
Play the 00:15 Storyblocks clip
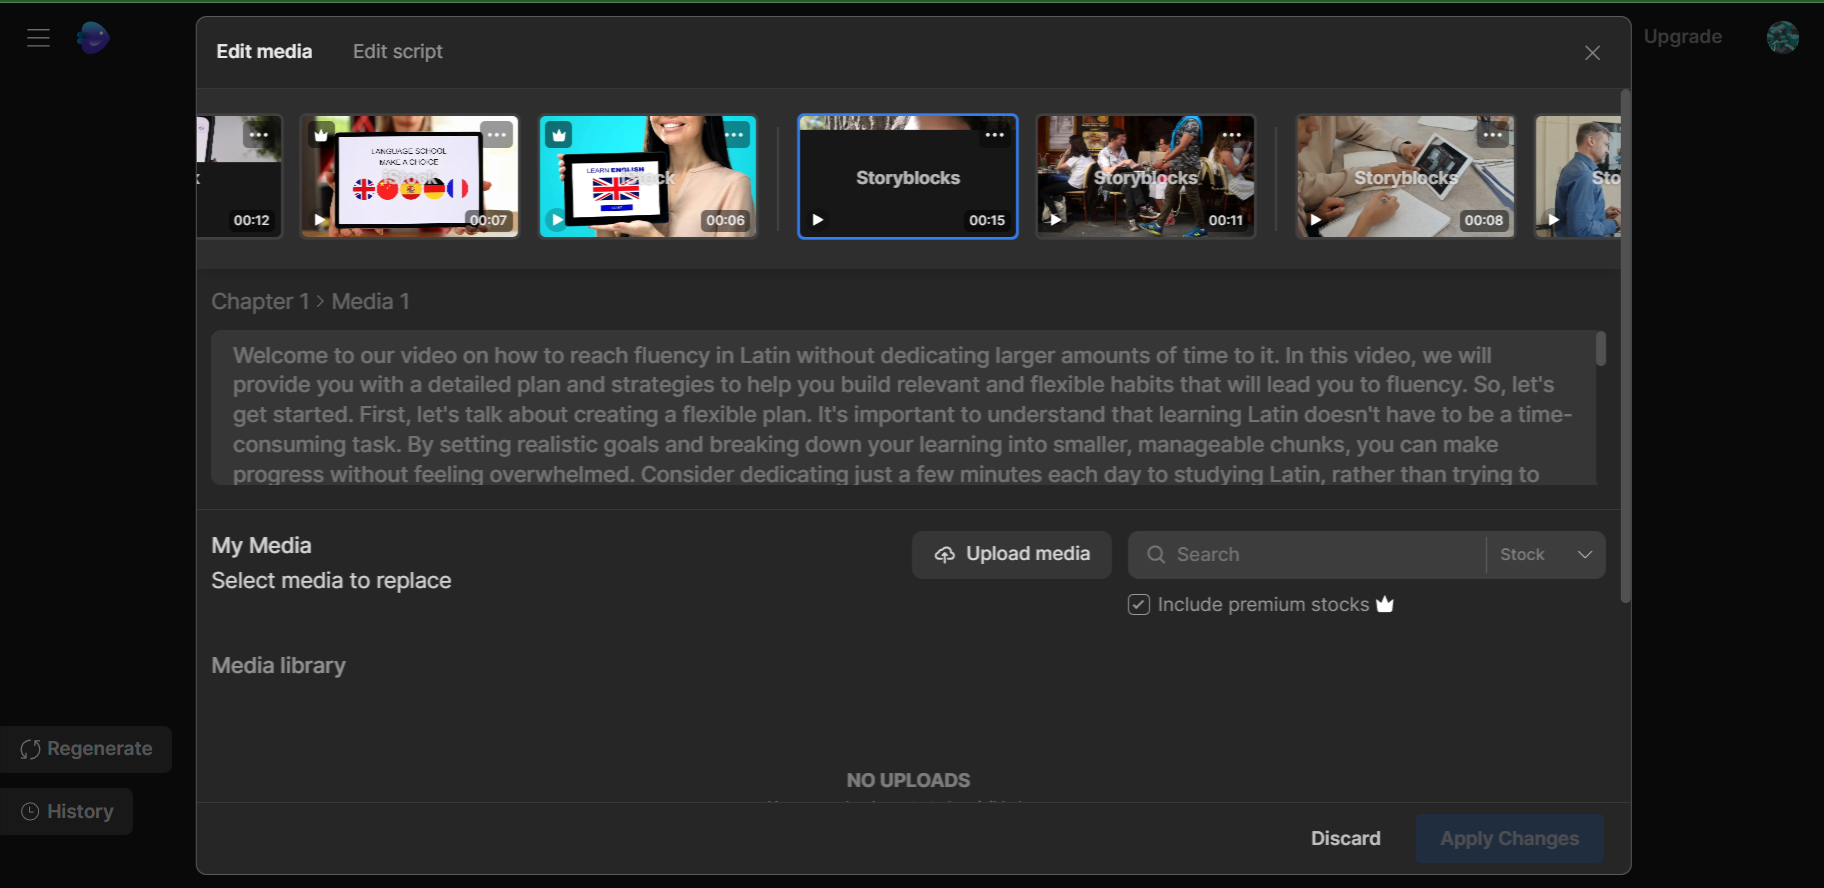[818, 220]
